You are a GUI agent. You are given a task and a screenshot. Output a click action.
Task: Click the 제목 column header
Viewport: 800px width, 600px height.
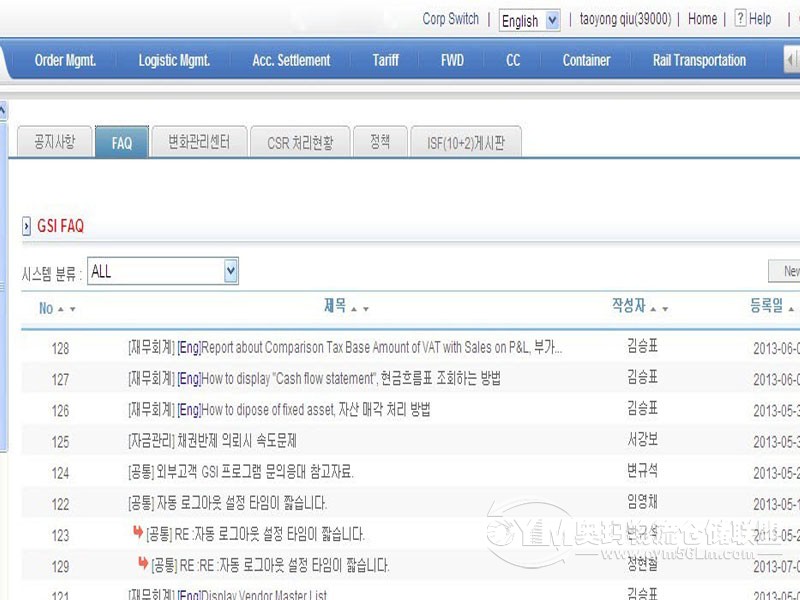point(335,306)
